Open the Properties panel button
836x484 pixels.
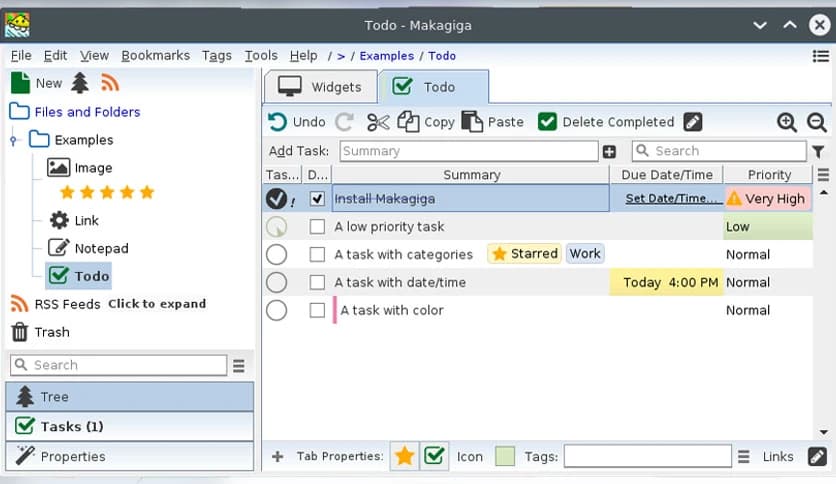click(130, 456)
